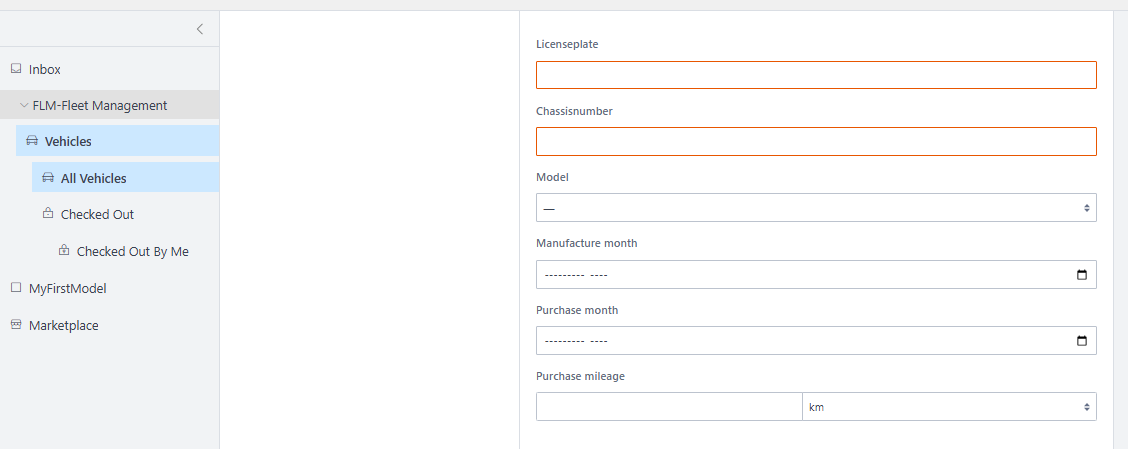The width and height of the screenshot is (1128, 449).
Task: Focus the Chassisnumber text field
Action: (816, 141)
